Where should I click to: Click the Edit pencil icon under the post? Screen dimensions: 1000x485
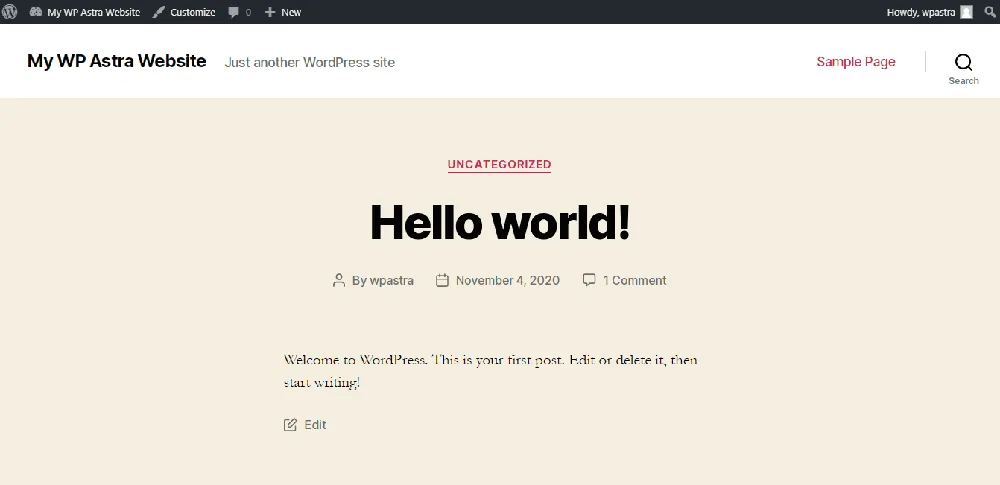[x=290, y=424]
